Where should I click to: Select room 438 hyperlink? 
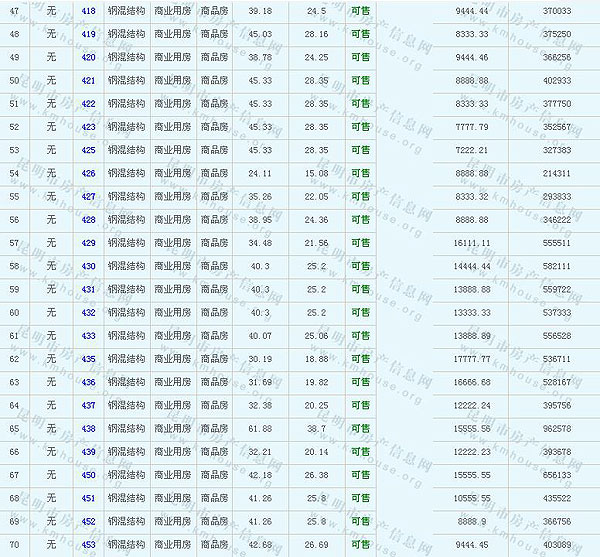(x=89, y=429)
